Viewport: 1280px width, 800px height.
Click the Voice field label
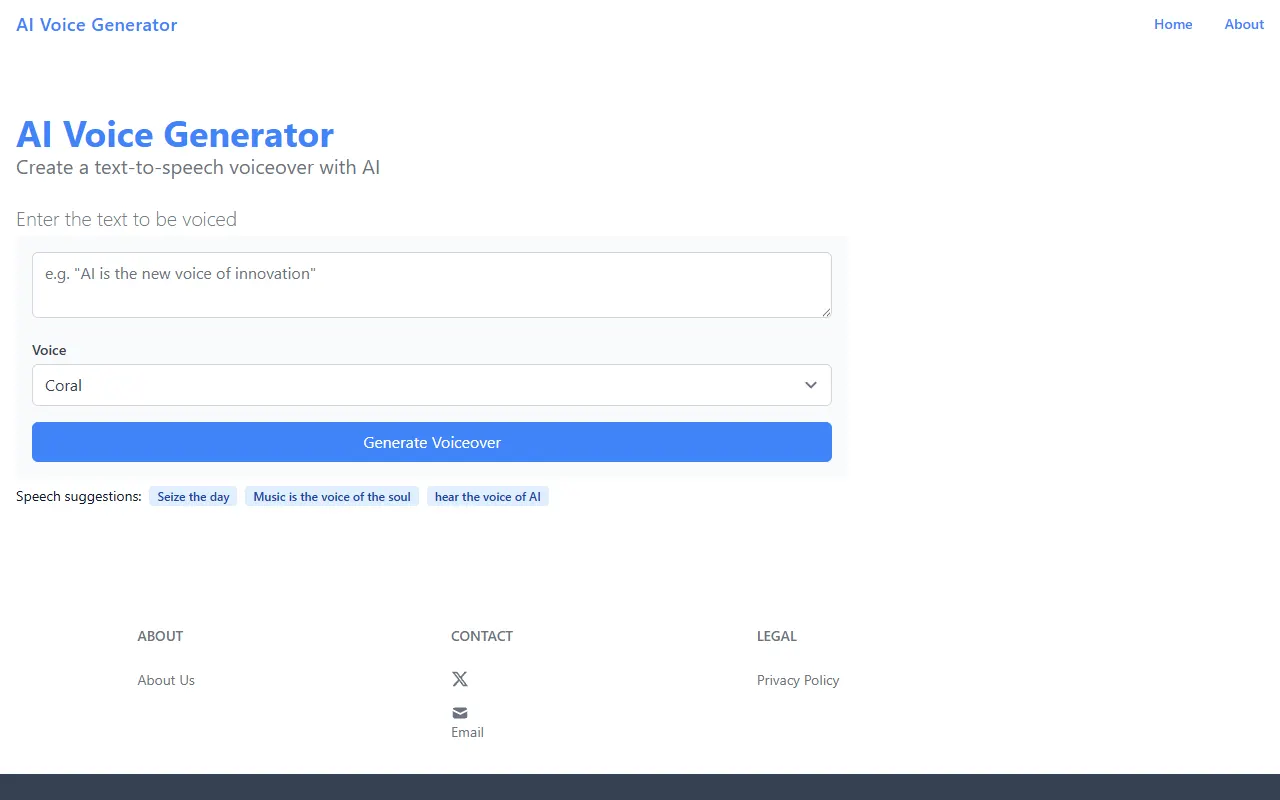pos(49,350)
